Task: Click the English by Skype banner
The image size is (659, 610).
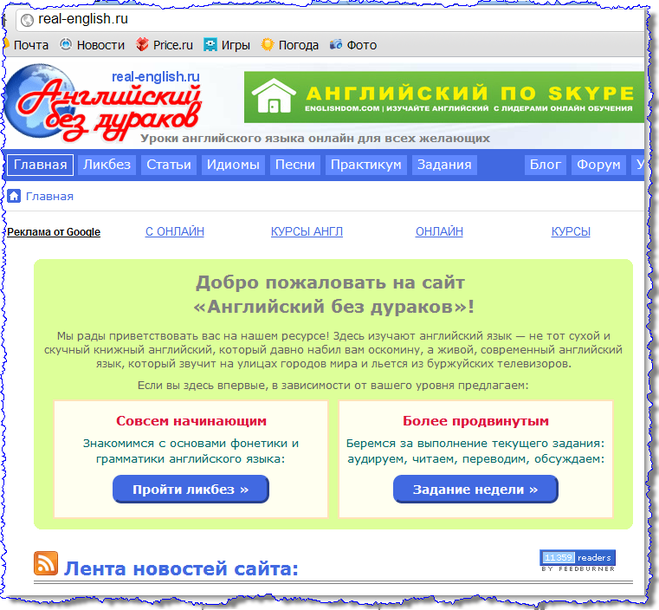Action: [440, 97]
